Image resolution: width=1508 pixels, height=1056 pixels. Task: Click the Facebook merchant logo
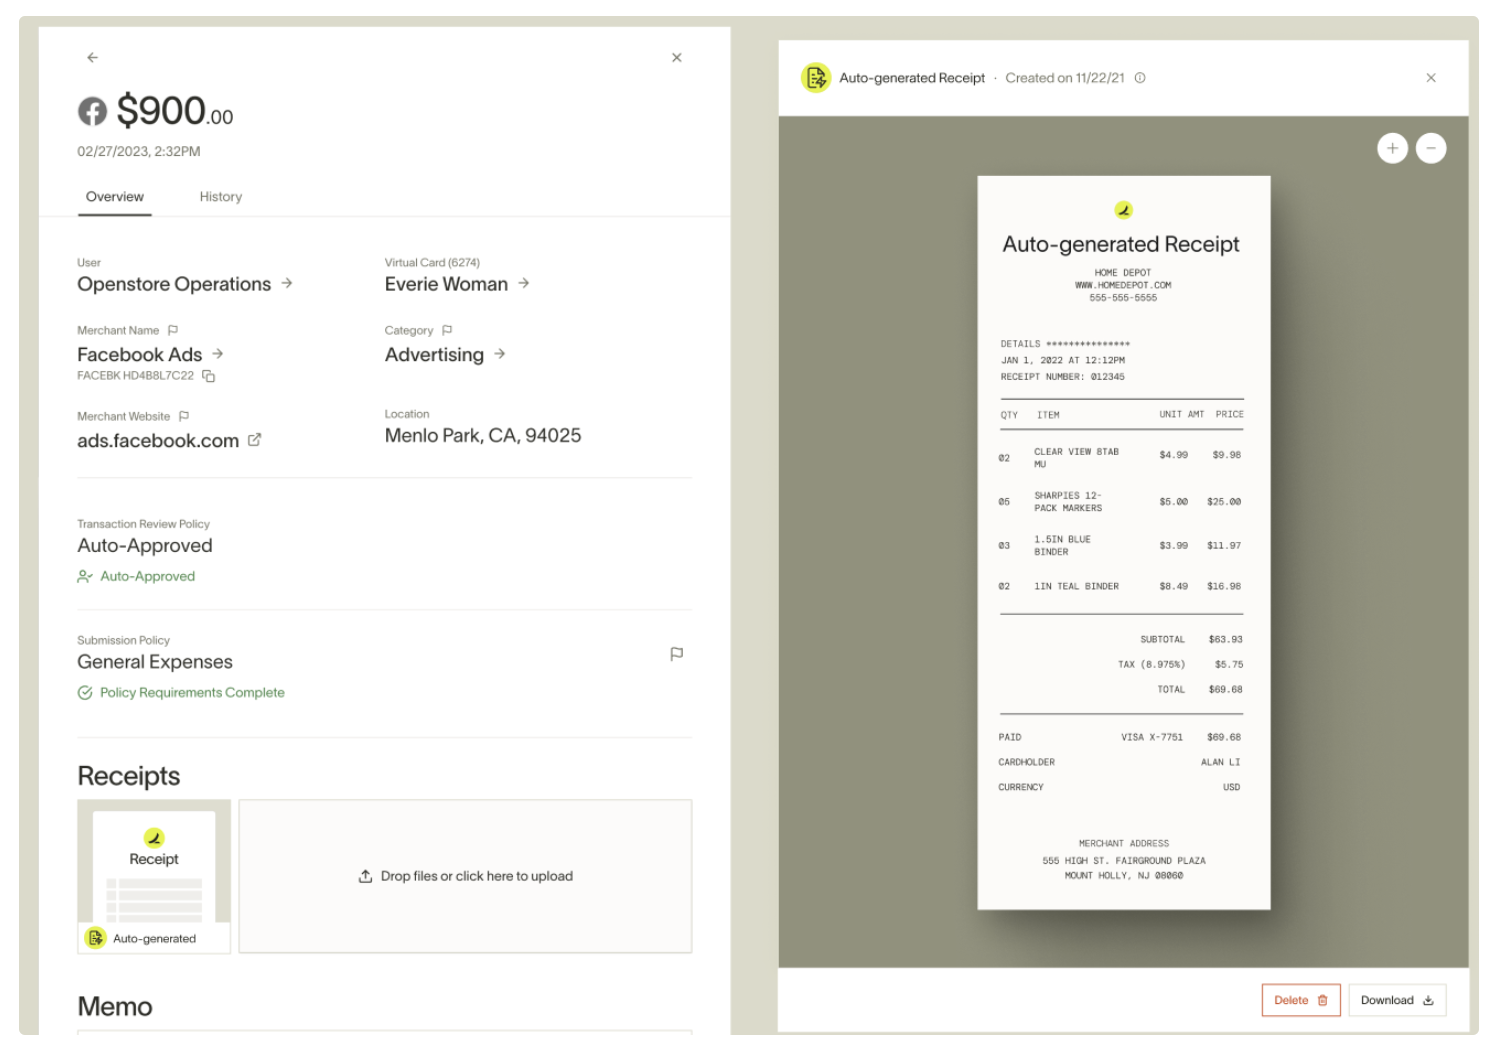click(x=92, y=111)
